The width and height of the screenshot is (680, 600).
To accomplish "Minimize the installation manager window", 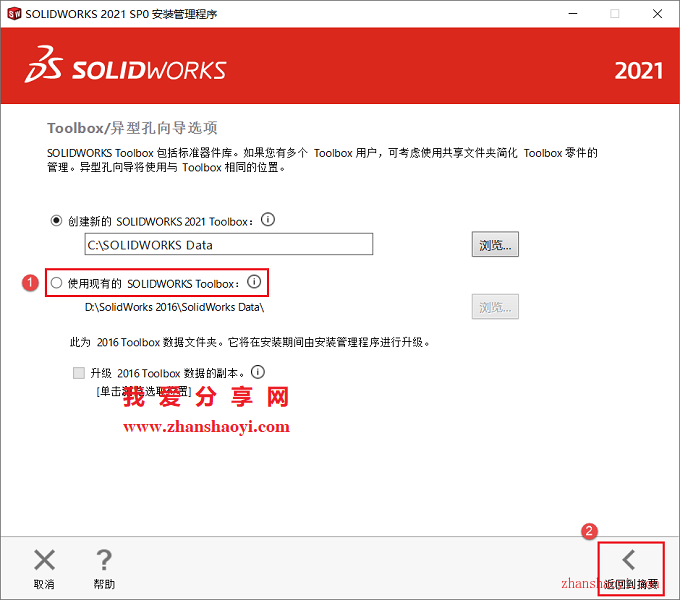I will tap(573, 14).
